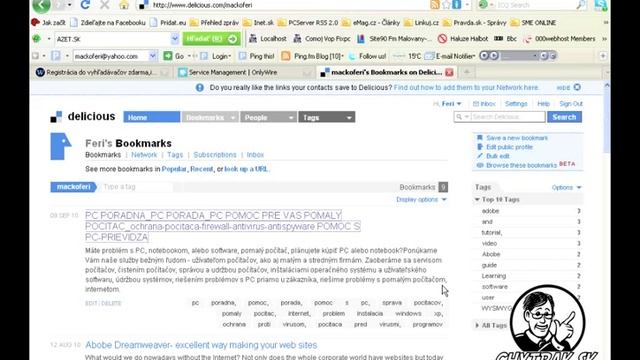Switch to Registrácia do vyhľadávačov tab

click(x=102, y=72)
